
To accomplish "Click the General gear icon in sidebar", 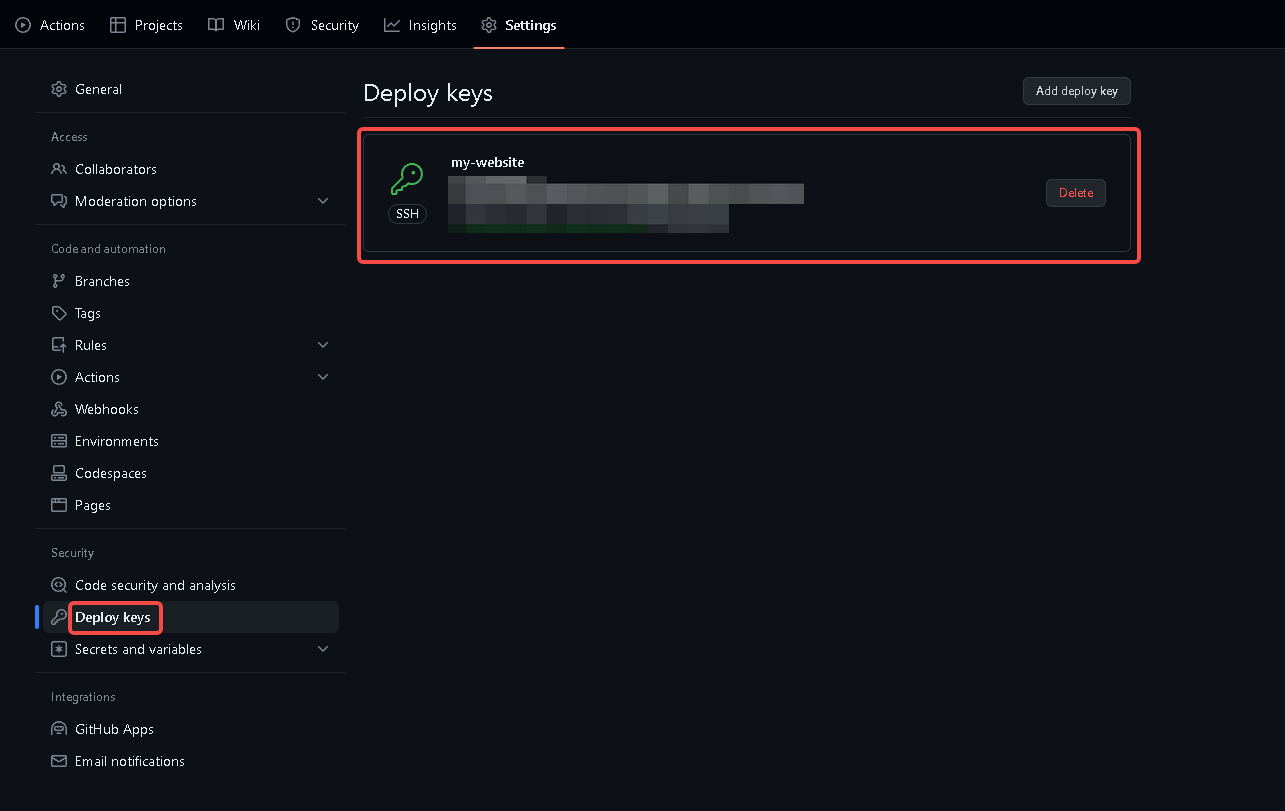I will (59, 89).
